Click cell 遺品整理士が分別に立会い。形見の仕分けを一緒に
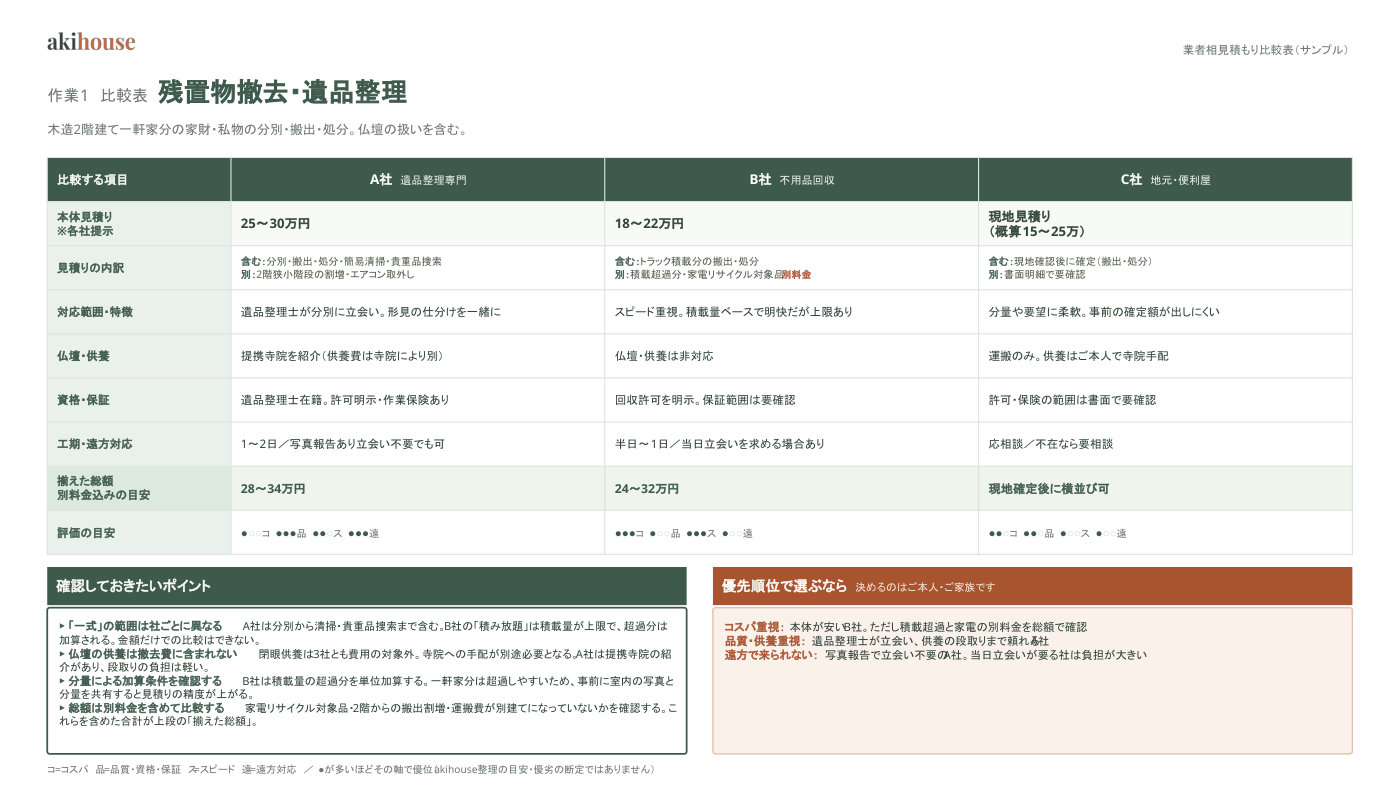1400x788 pixels. 418,312
